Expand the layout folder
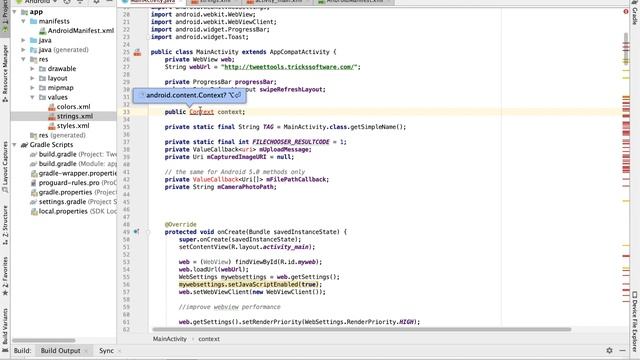The width and height of the screenshot is (640, 360). 33,78
